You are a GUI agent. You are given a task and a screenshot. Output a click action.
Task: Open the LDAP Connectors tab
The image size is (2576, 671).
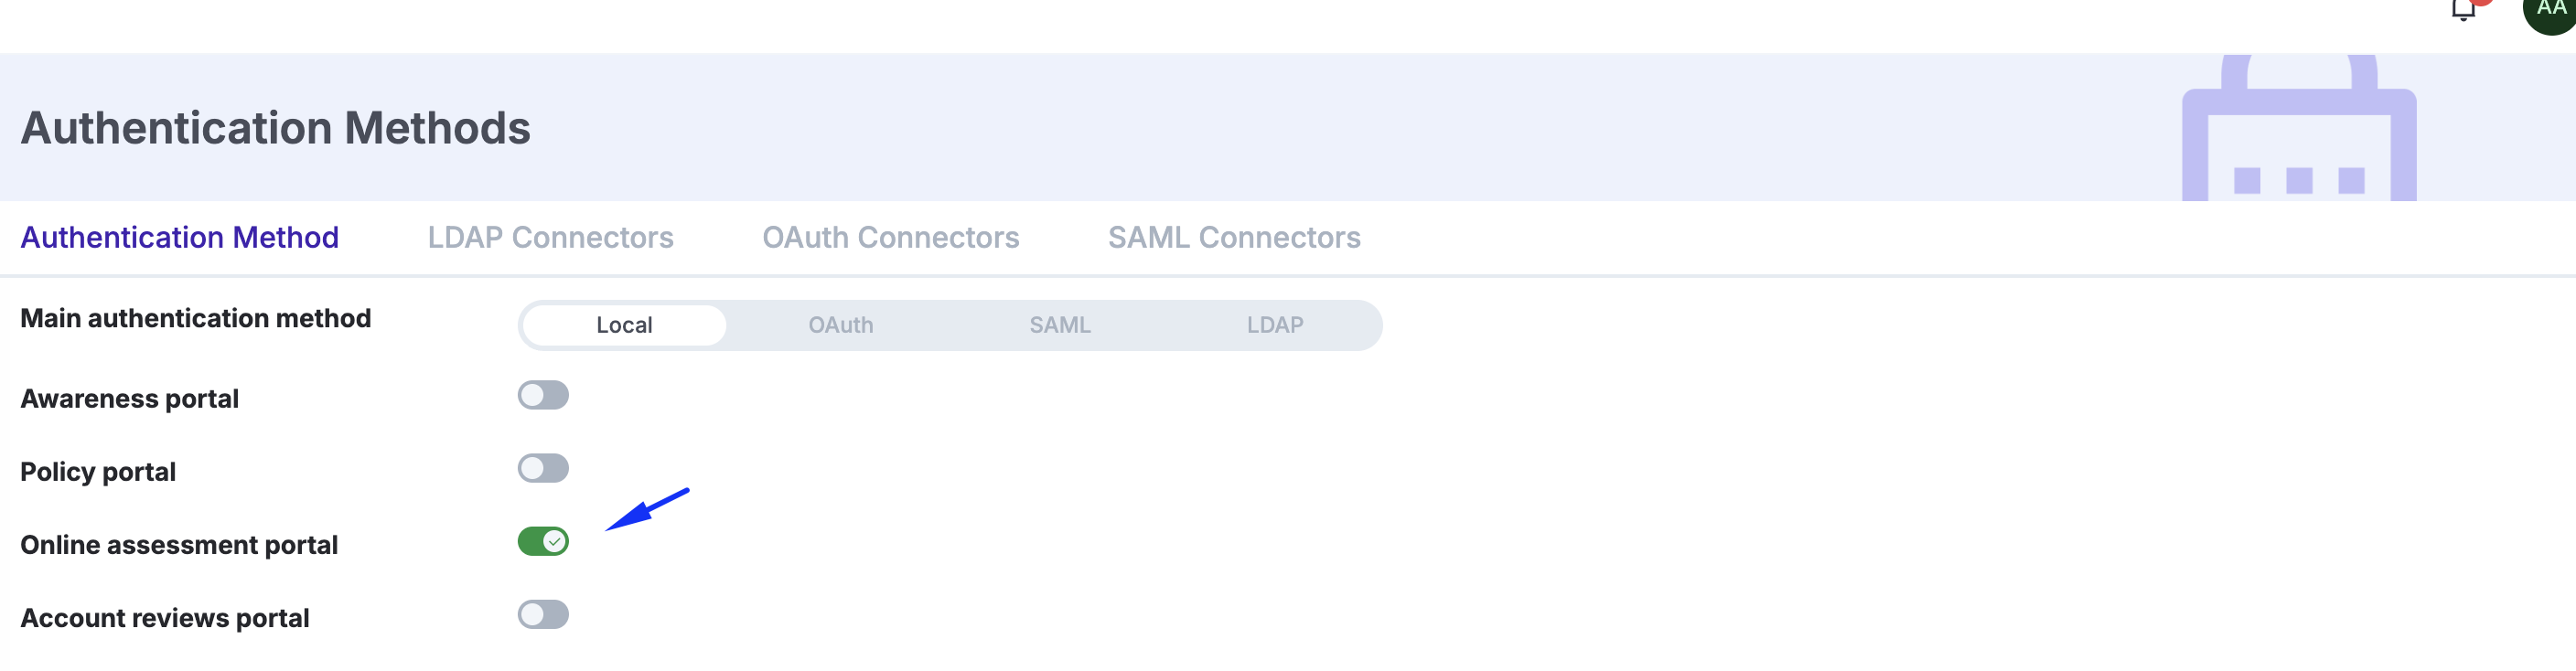[550, 237]
